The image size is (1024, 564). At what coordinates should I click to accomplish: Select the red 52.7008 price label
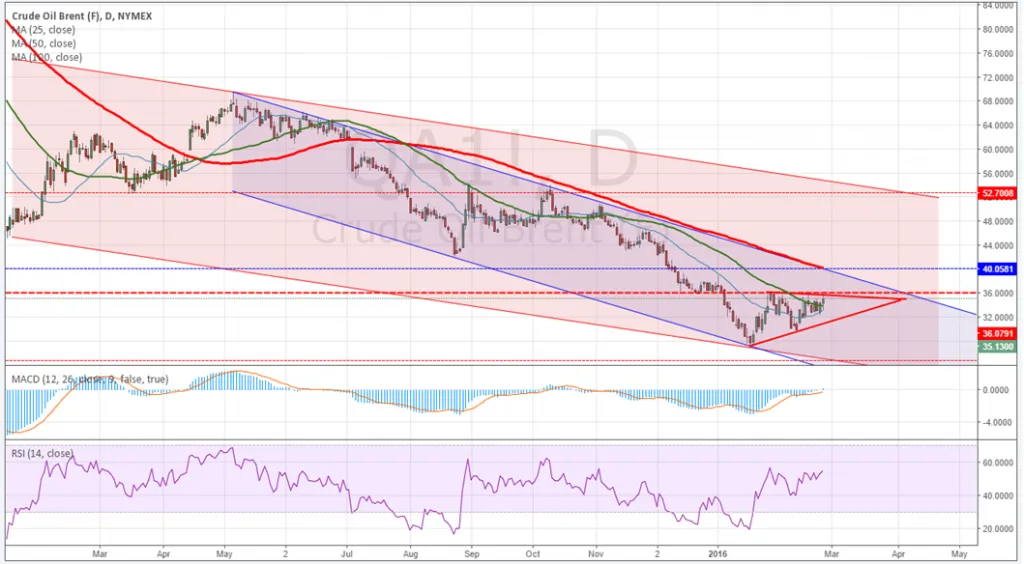998,192
